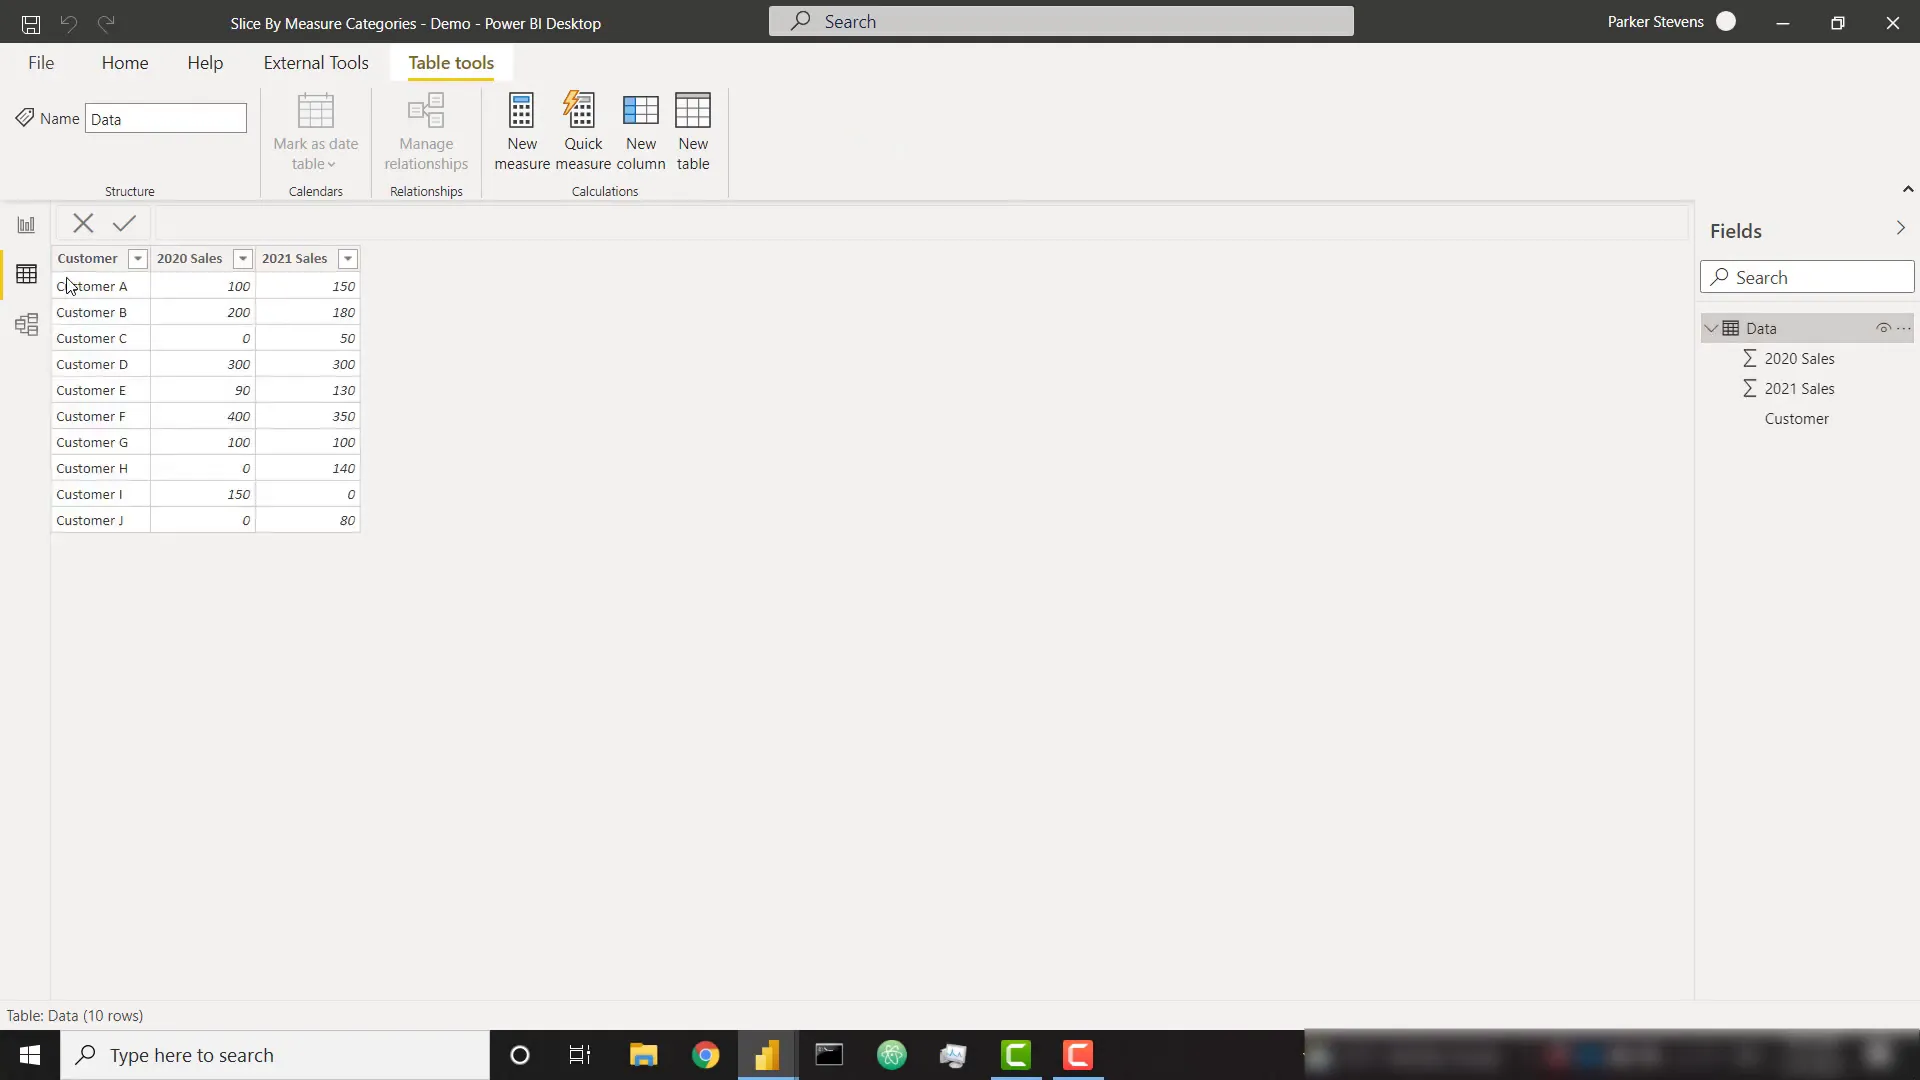Open the File menu
Screen dimensions: 1920x1080
point(41,62)
